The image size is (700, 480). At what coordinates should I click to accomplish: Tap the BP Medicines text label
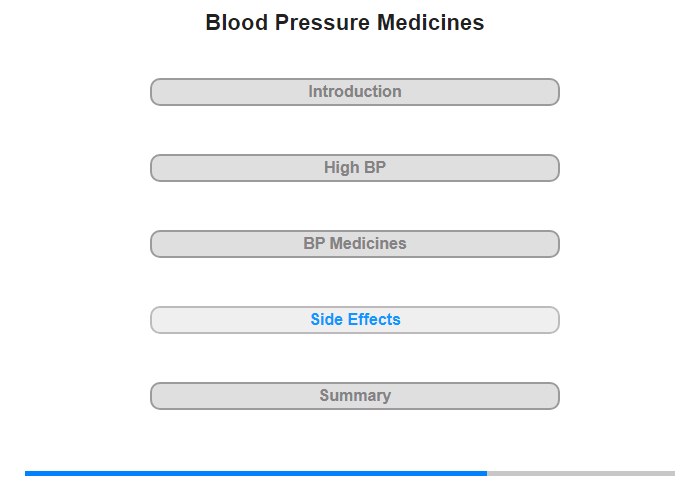355,244
